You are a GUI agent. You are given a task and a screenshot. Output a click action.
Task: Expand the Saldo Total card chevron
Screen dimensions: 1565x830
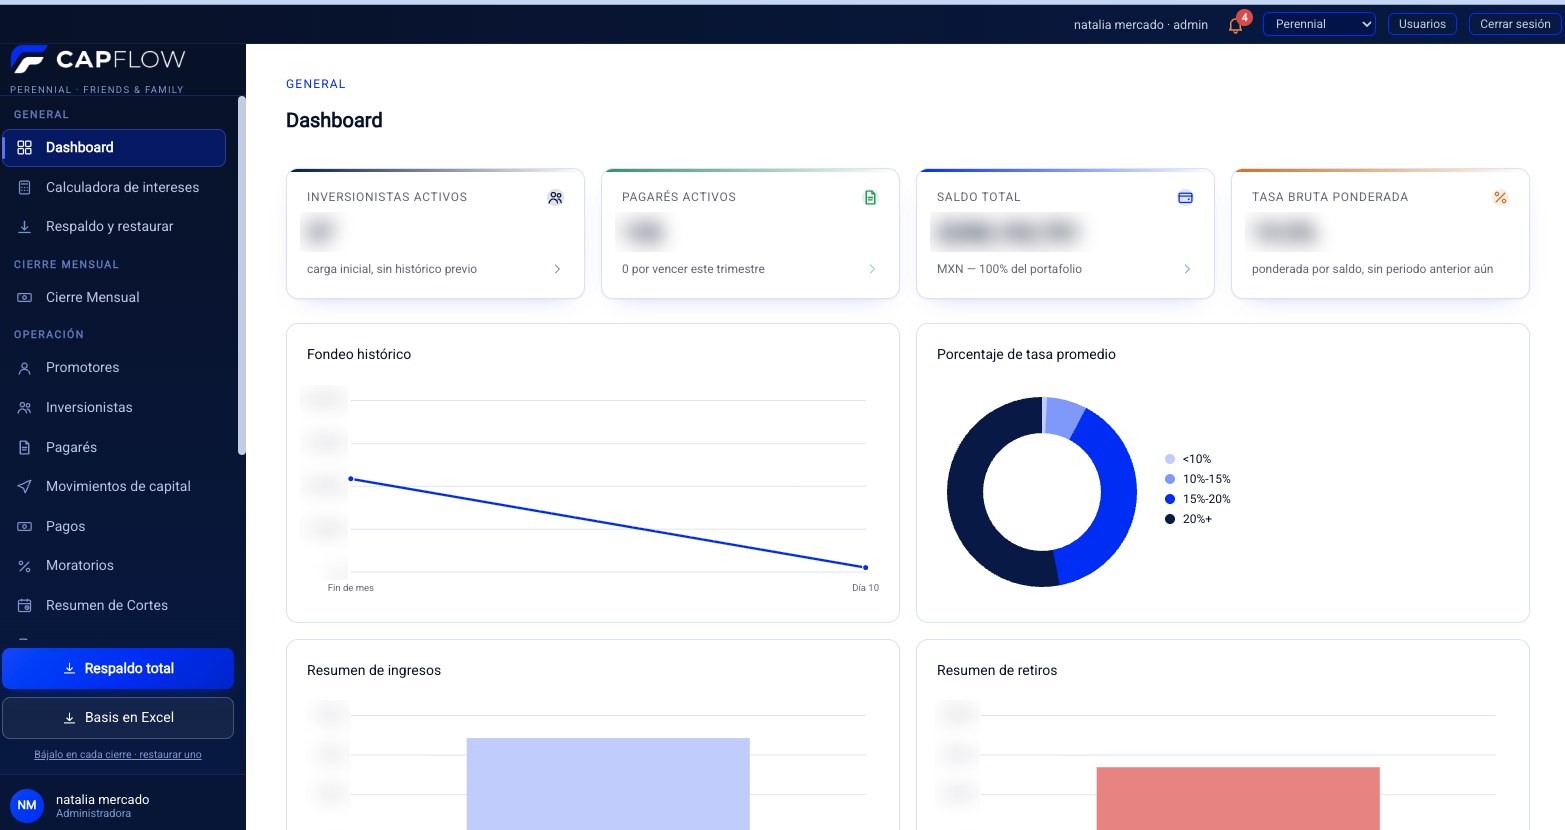[x=1187, y=269]
